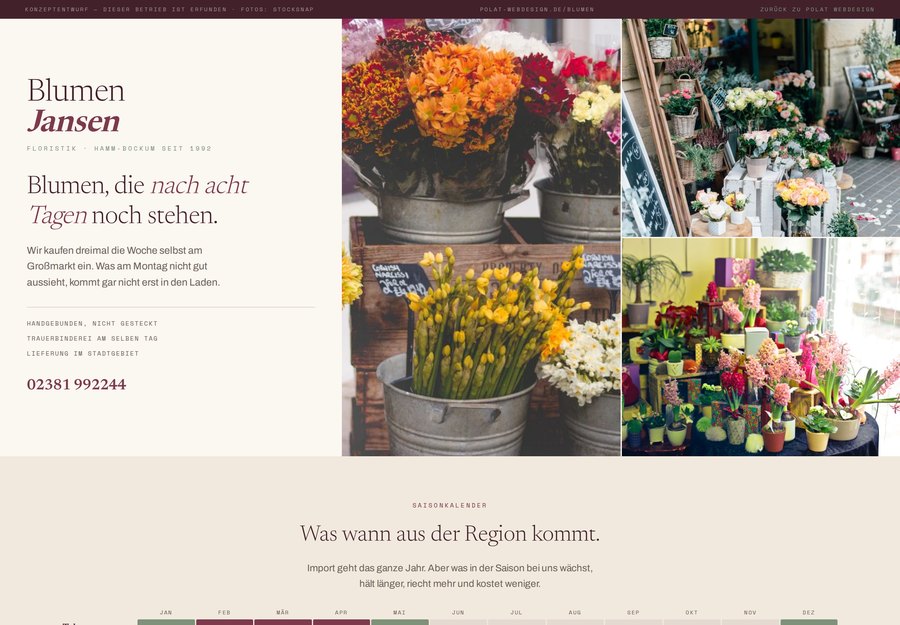Call the phone number 02381 992244
Viewport: 900px width, 625px height.
tap(76, 384)
